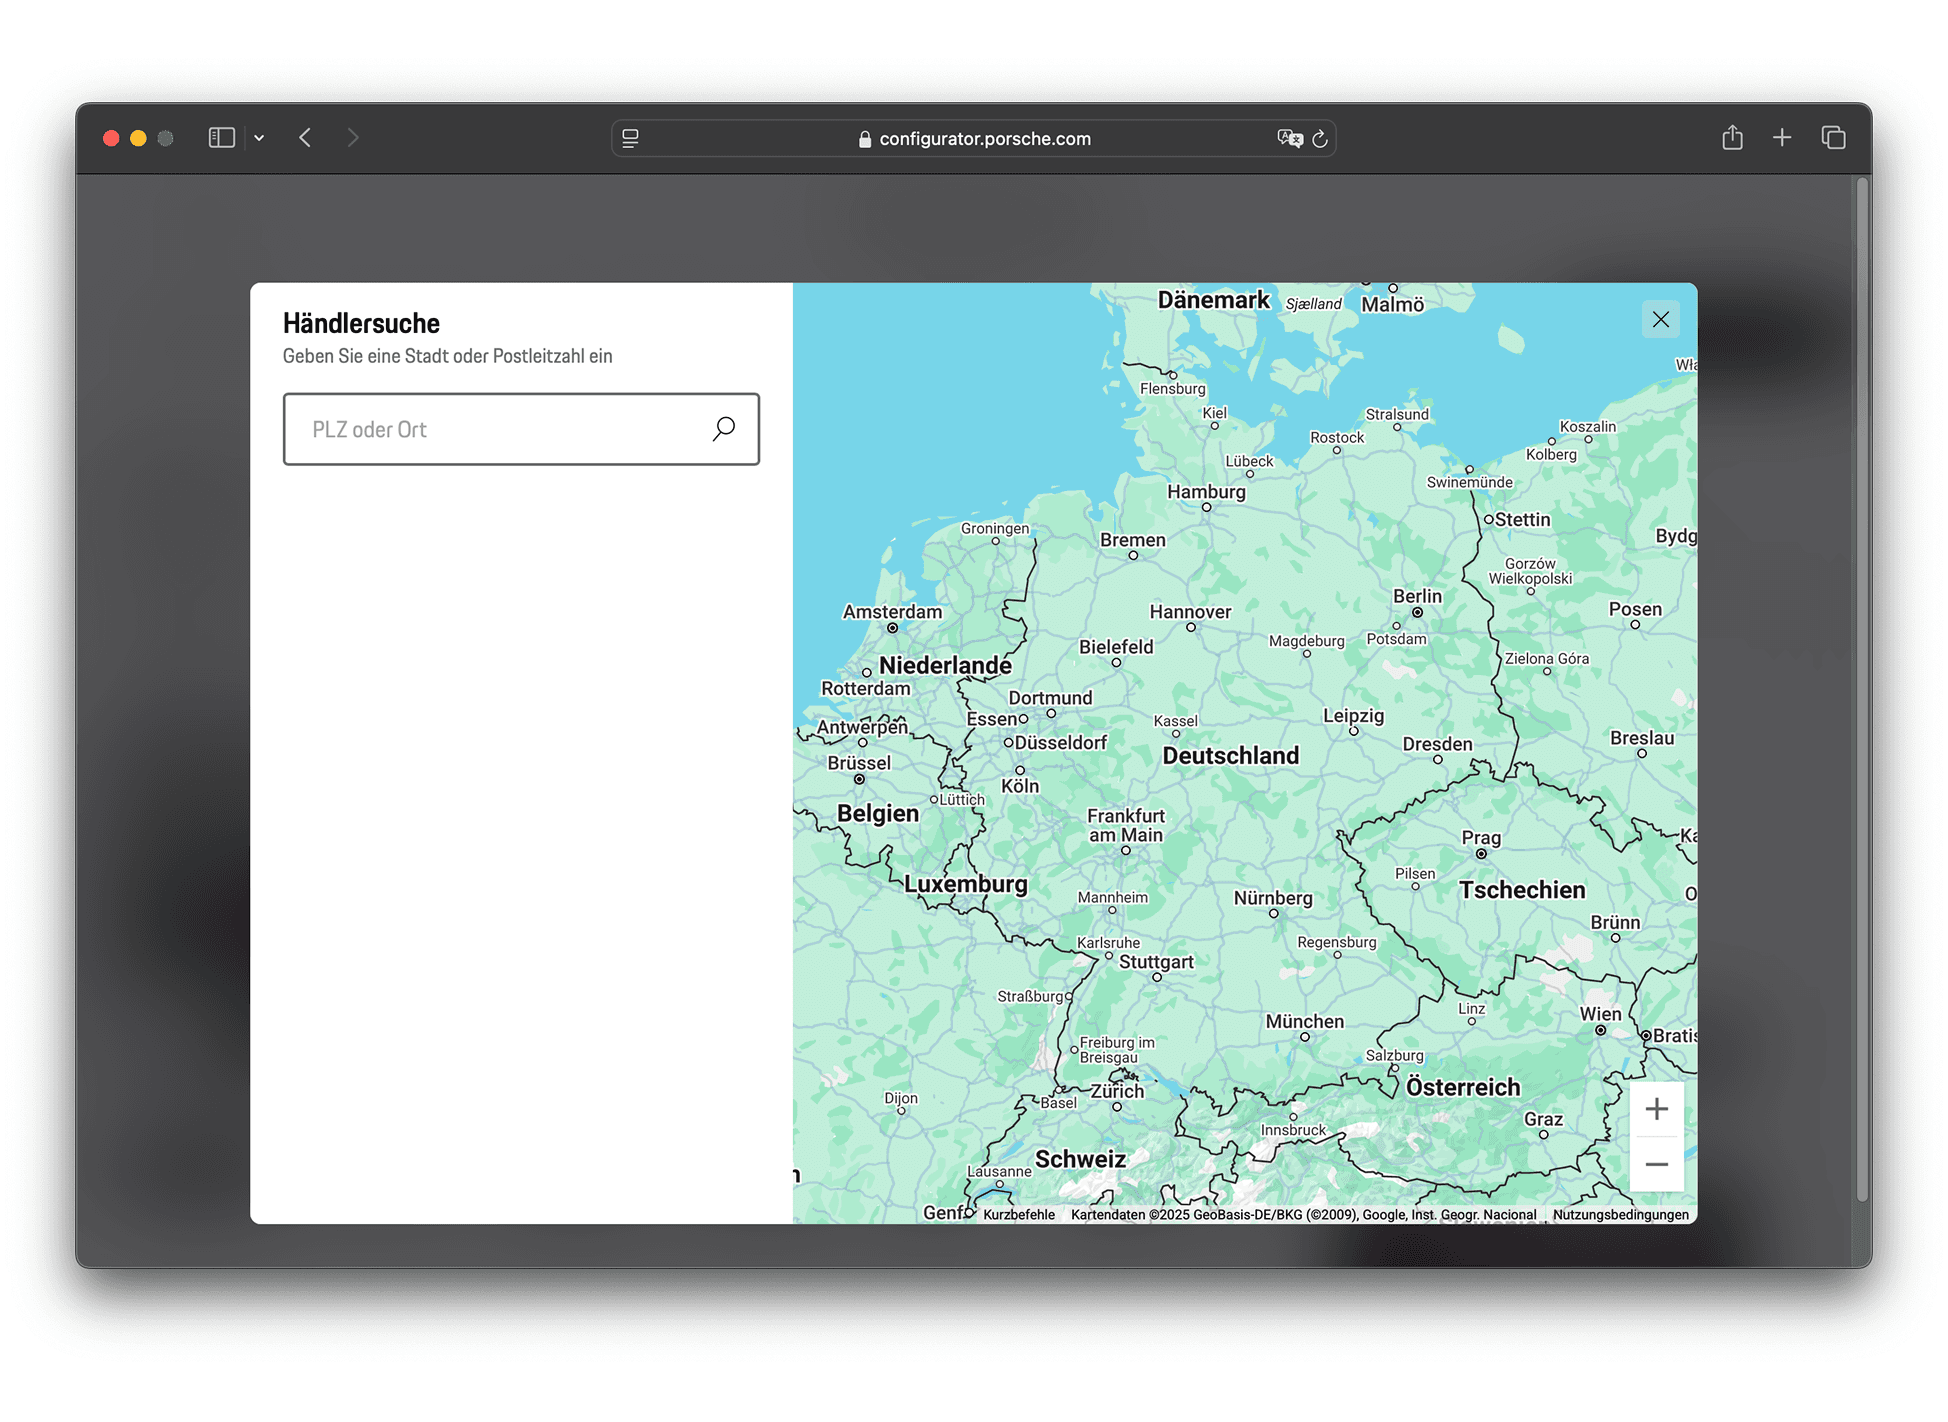Click Zürich on the map
Viewport: 1948px width, 1422px height.
click(1117, 1091)
